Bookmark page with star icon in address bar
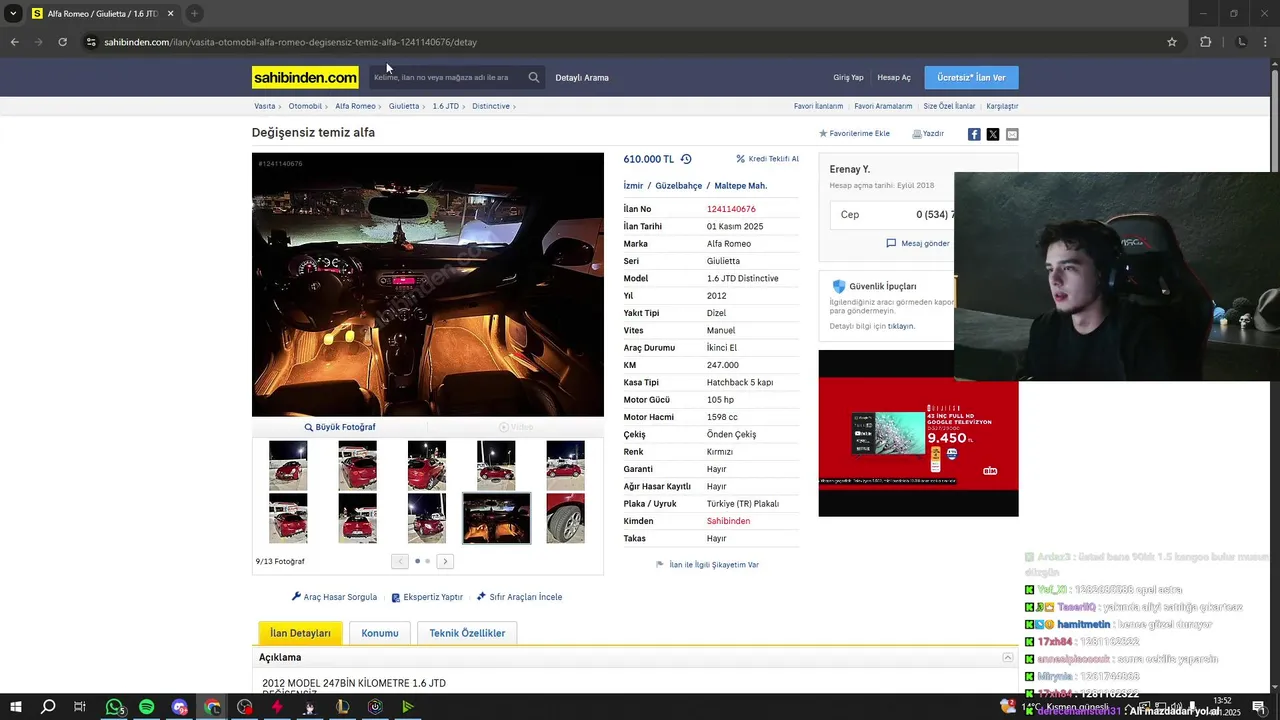Viewport: 1280px width, 720px height. (1172, 42)
